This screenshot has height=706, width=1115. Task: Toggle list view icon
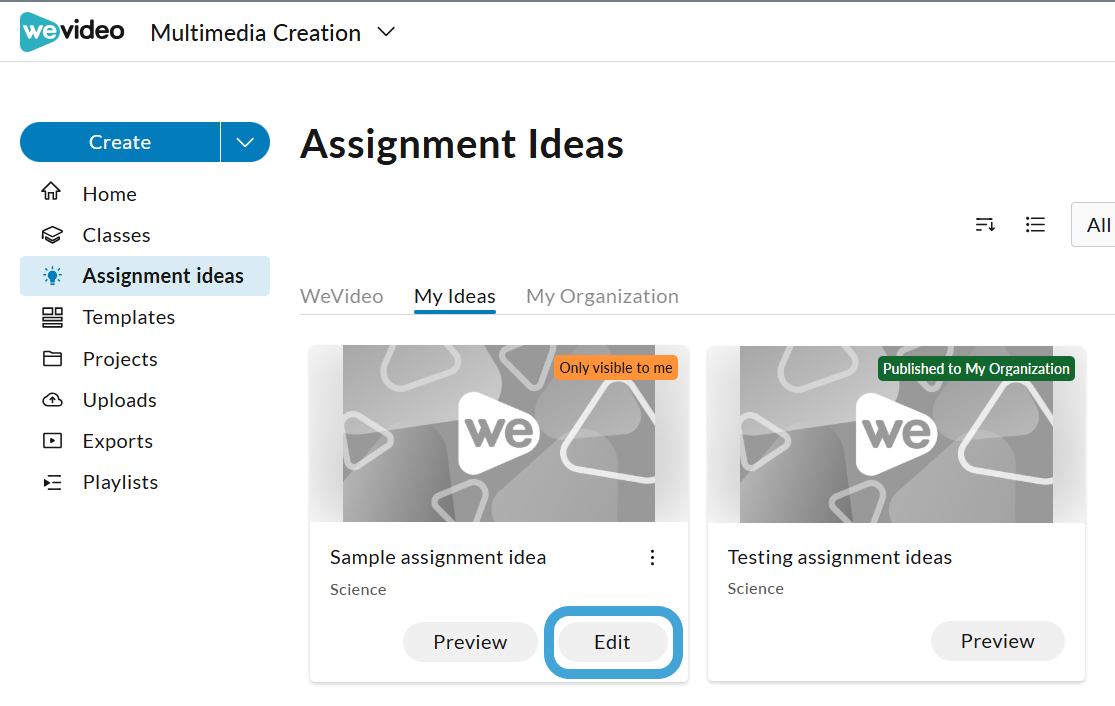(x=1035, y=225)
